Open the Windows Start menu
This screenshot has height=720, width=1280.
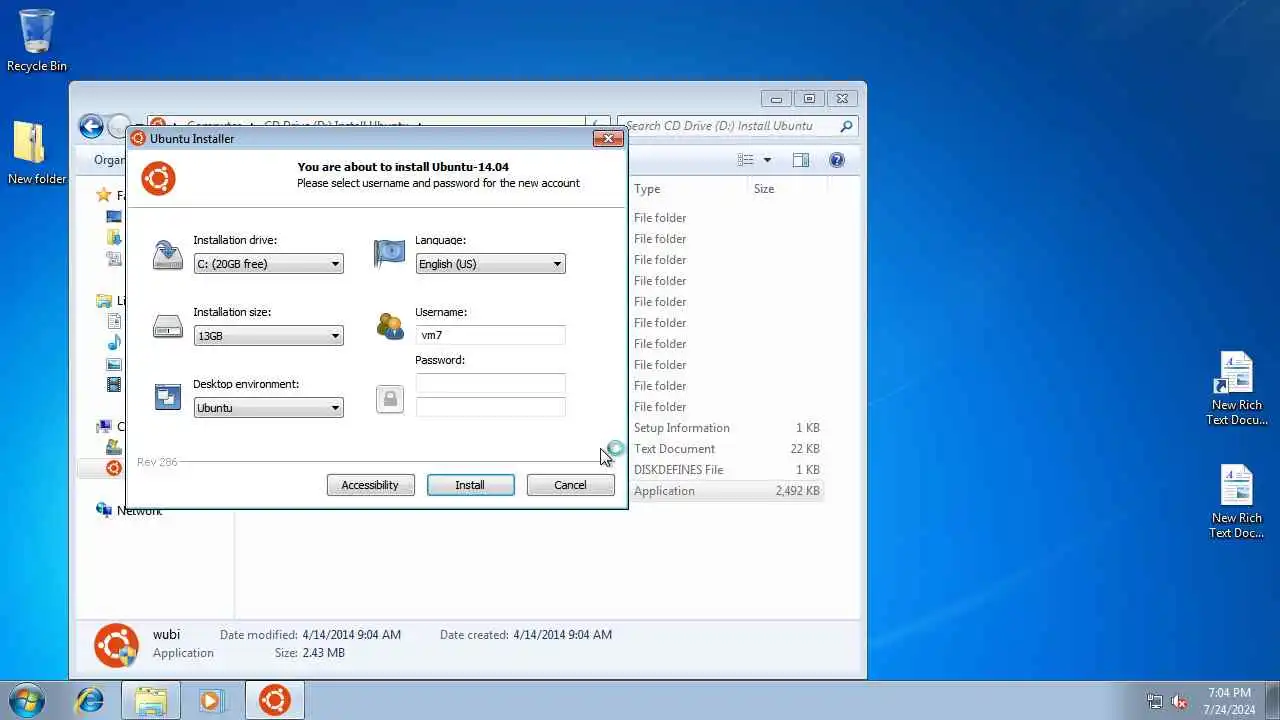[x=26, y=700]
